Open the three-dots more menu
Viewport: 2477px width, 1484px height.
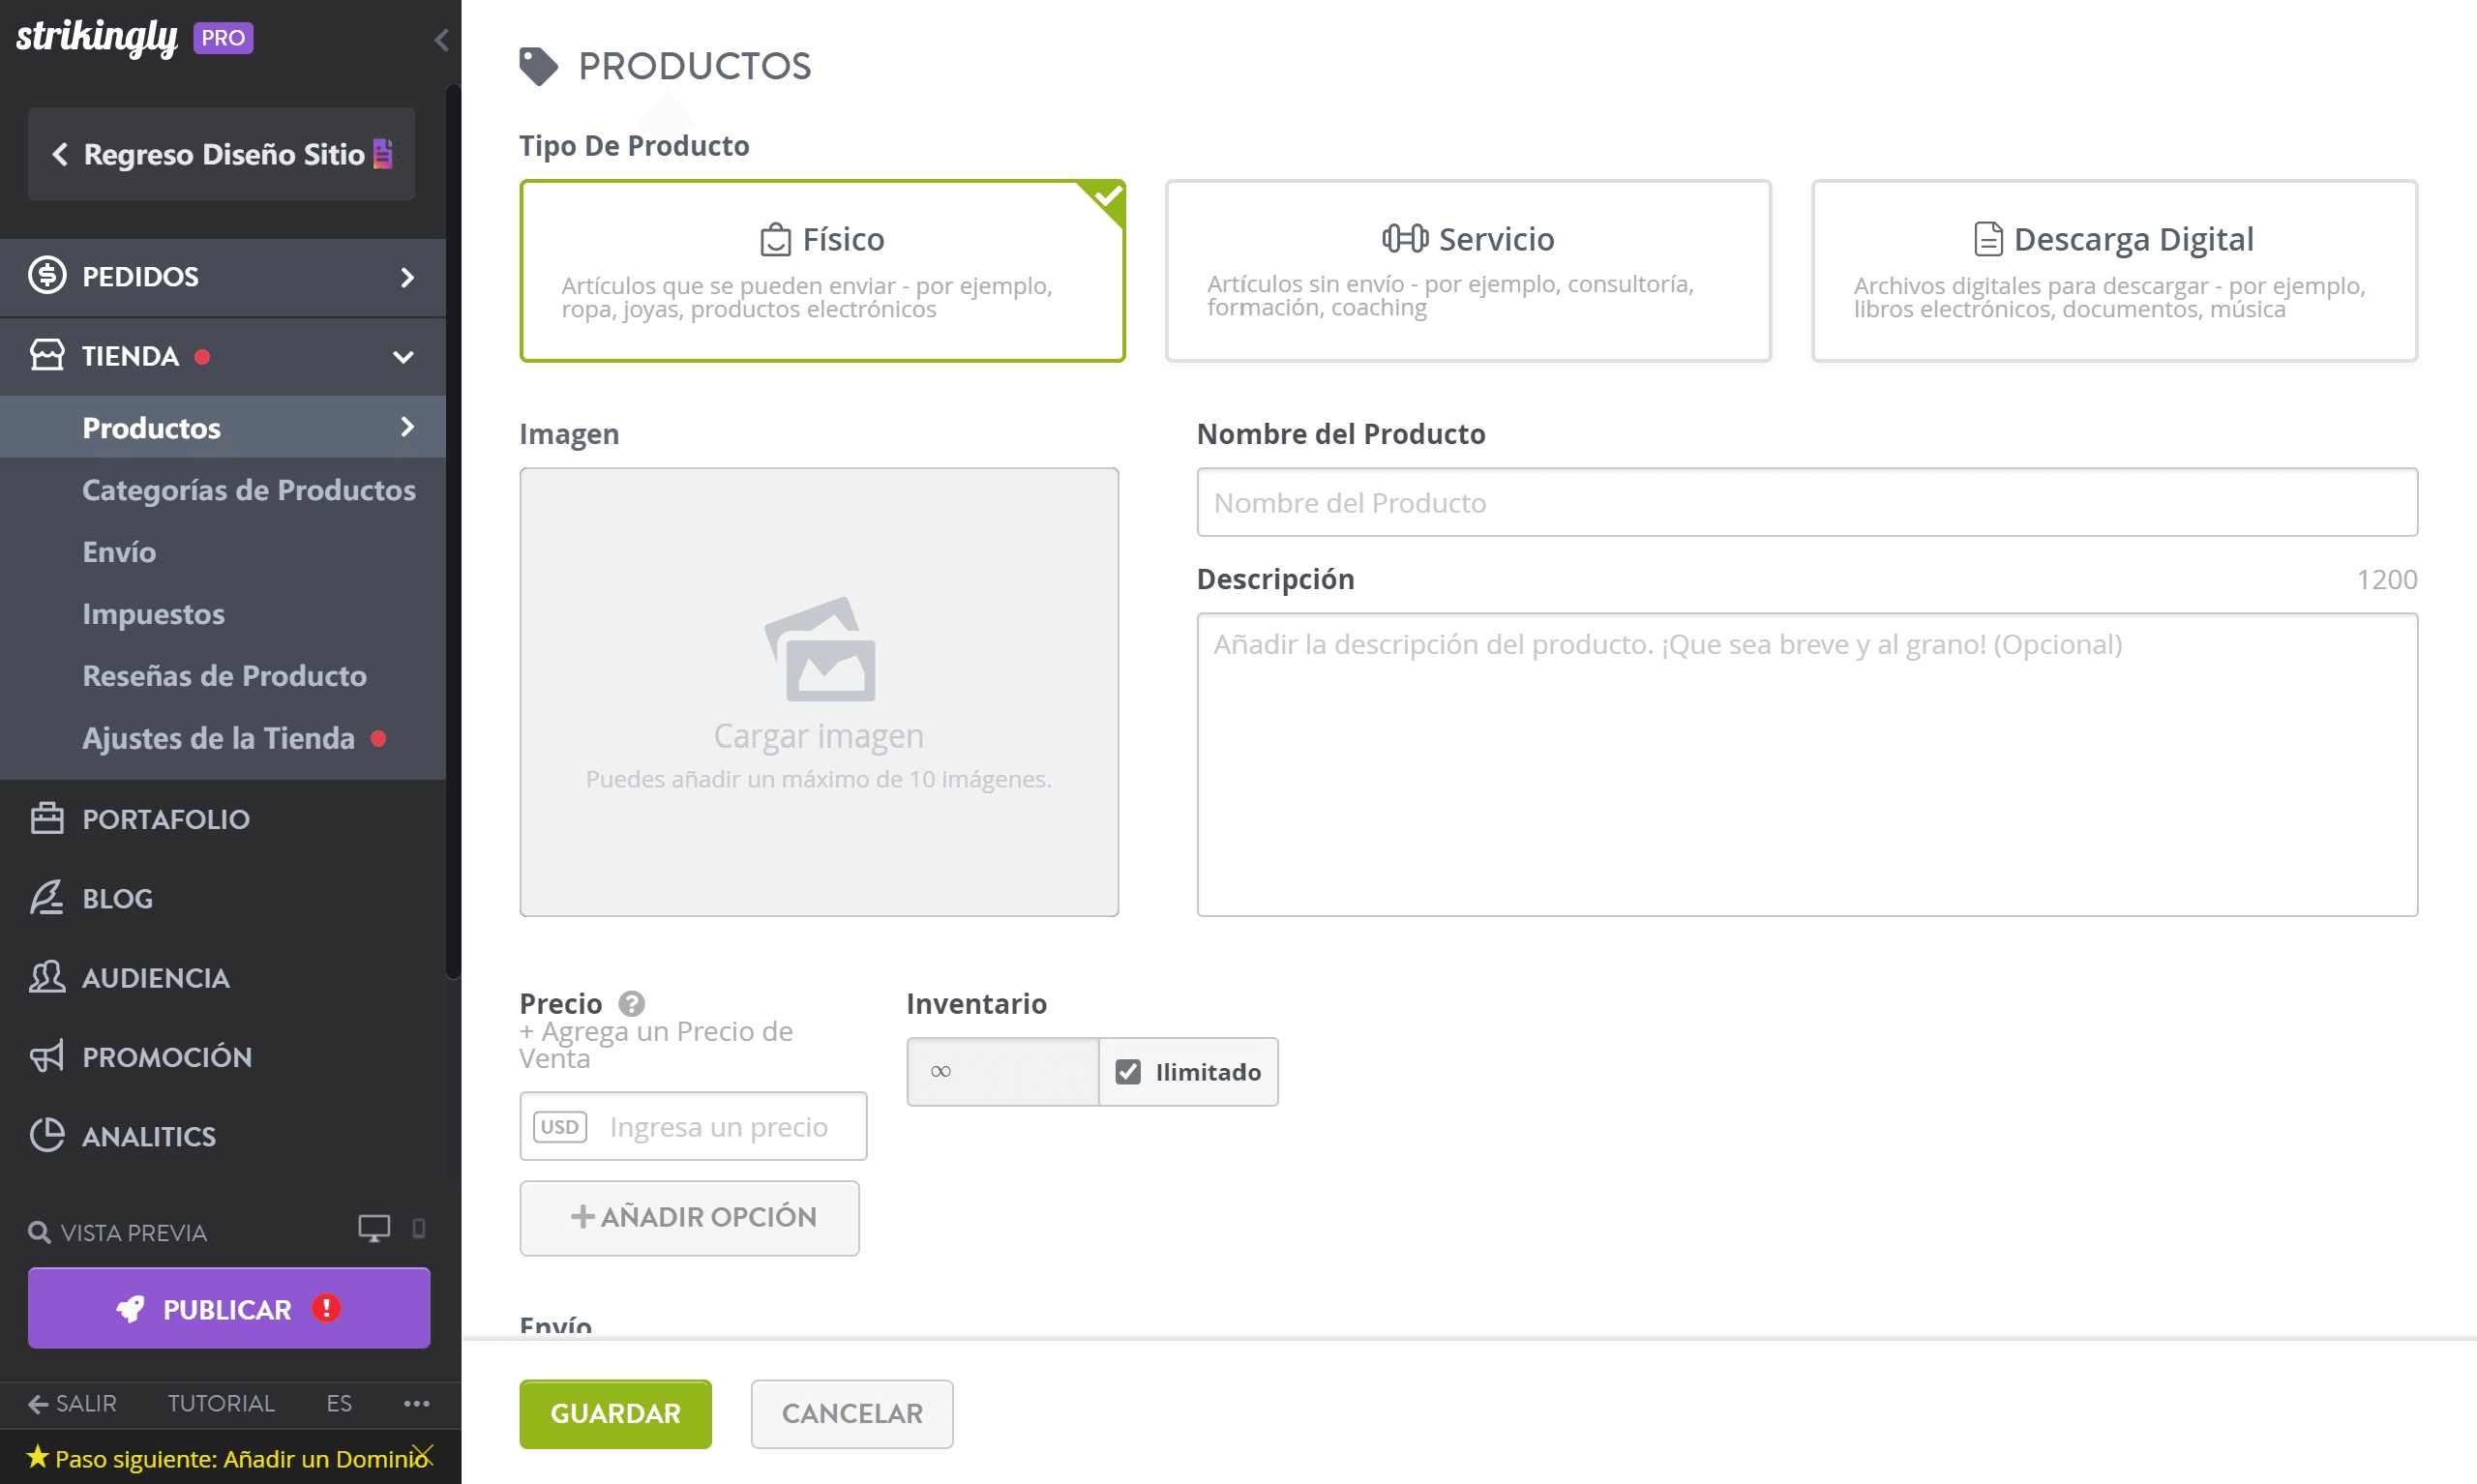417,1403
